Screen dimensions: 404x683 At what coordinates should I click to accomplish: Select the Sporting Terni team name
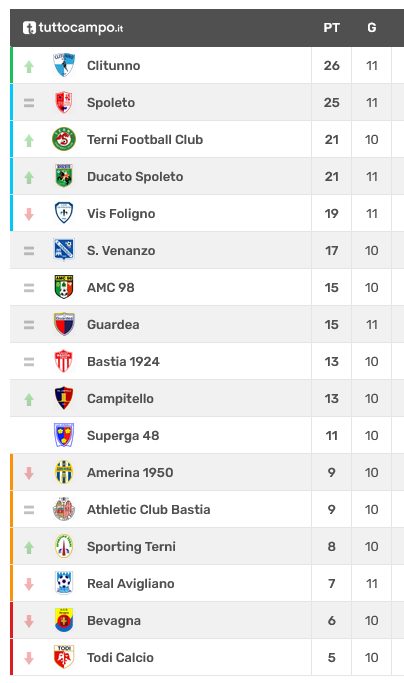131,546
